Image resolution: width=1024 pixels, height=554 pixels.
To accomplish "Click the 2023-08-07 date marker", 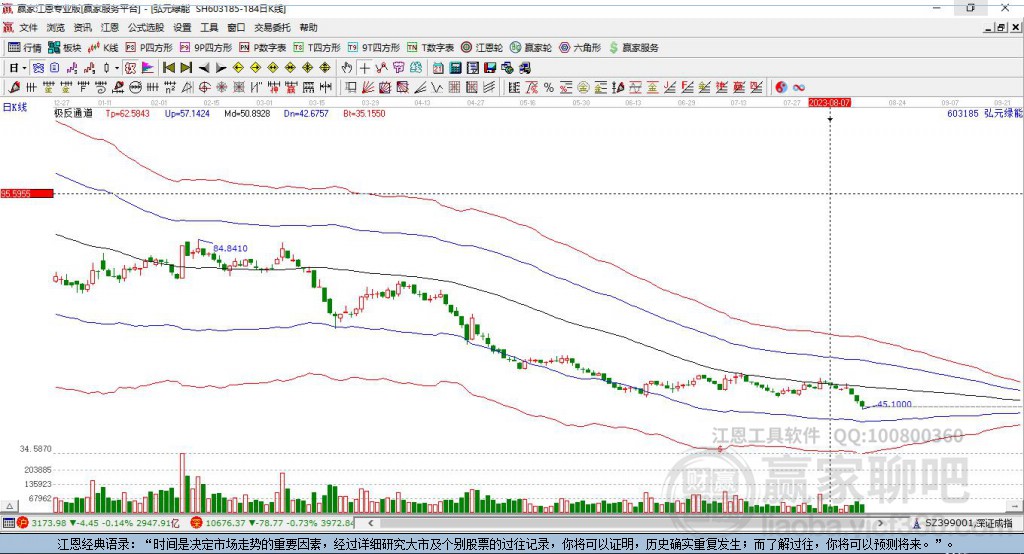I will coord(829,103).
